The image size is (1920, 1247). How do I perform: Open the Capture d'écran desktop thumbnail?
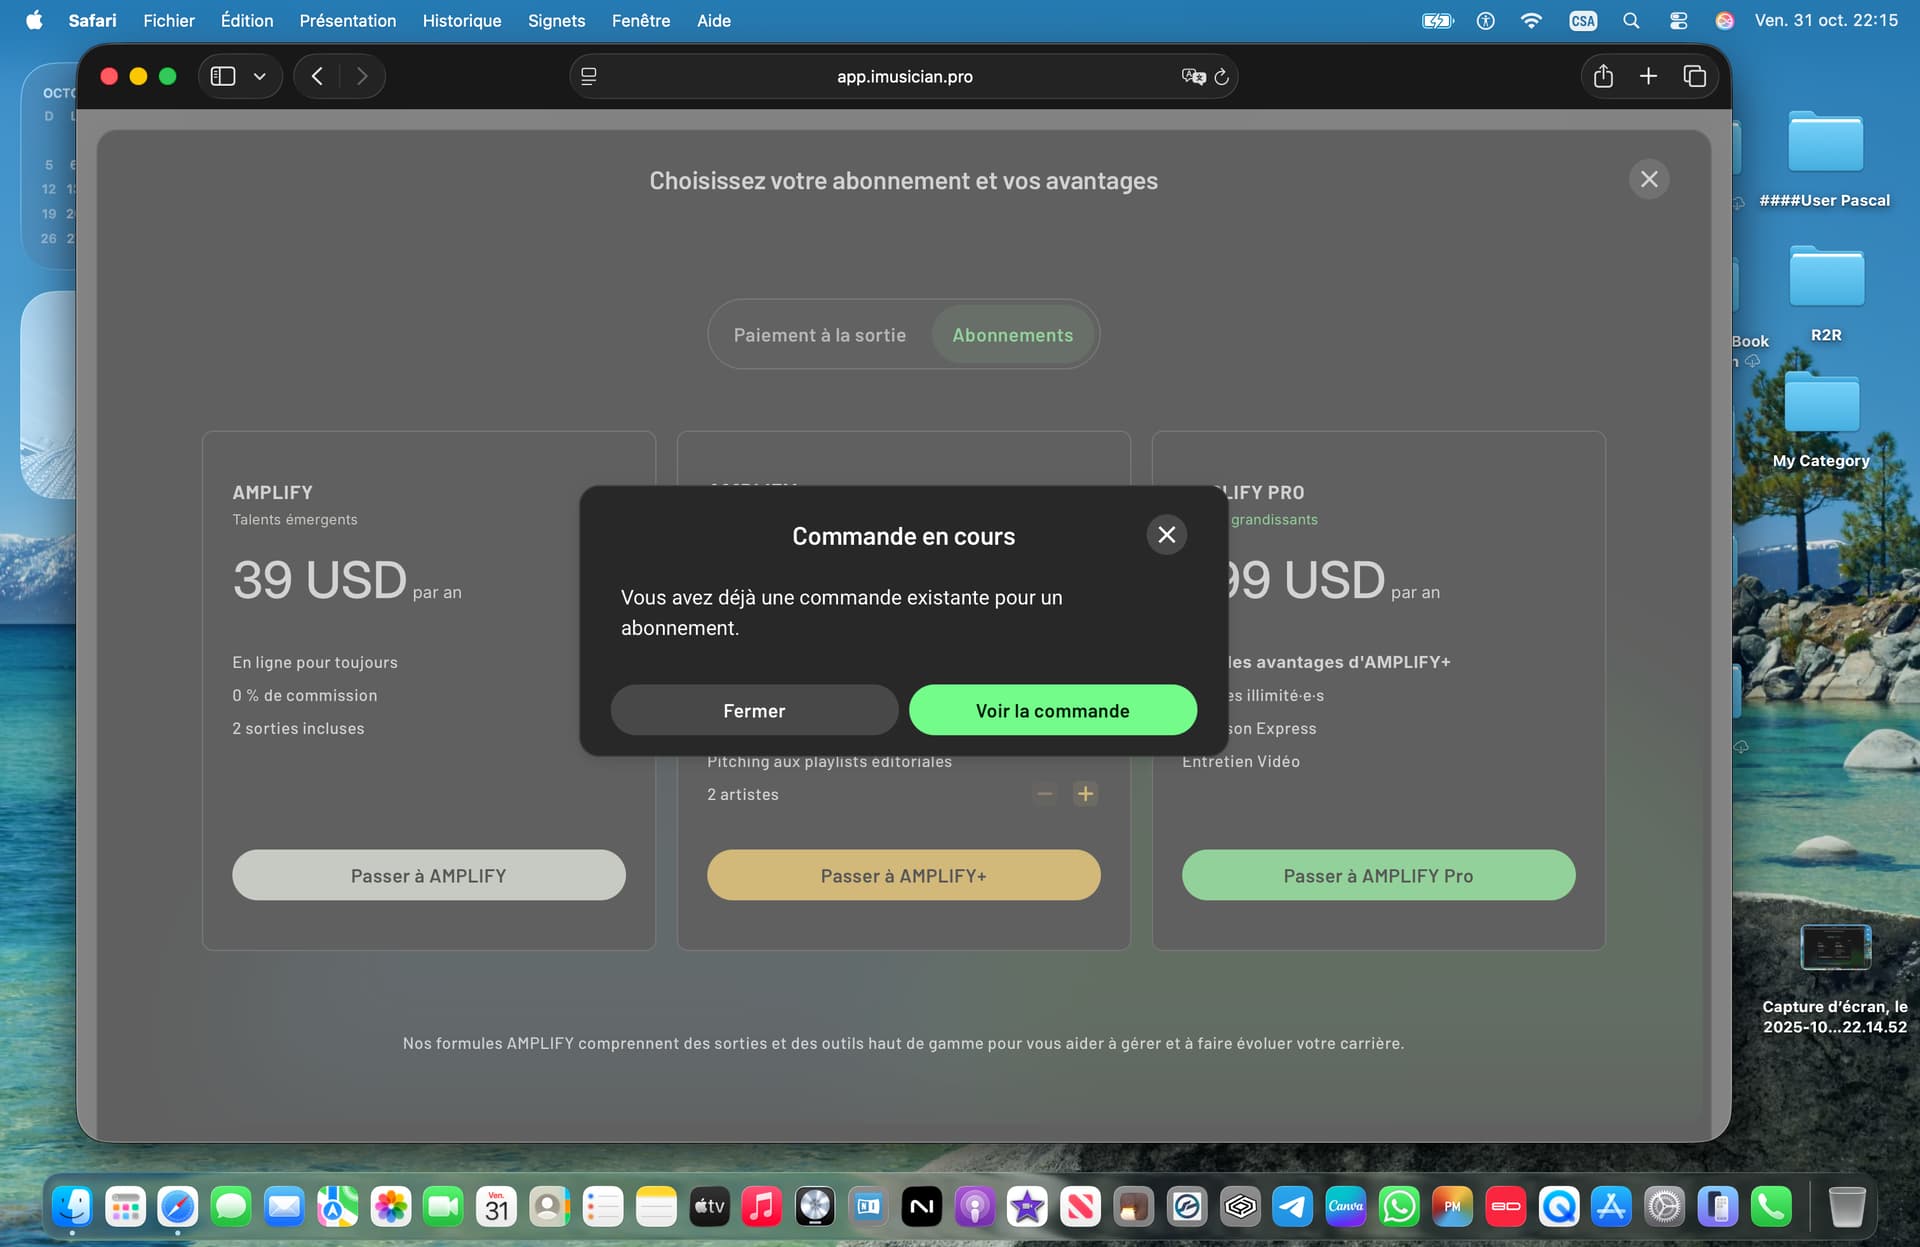[1834, 947]
